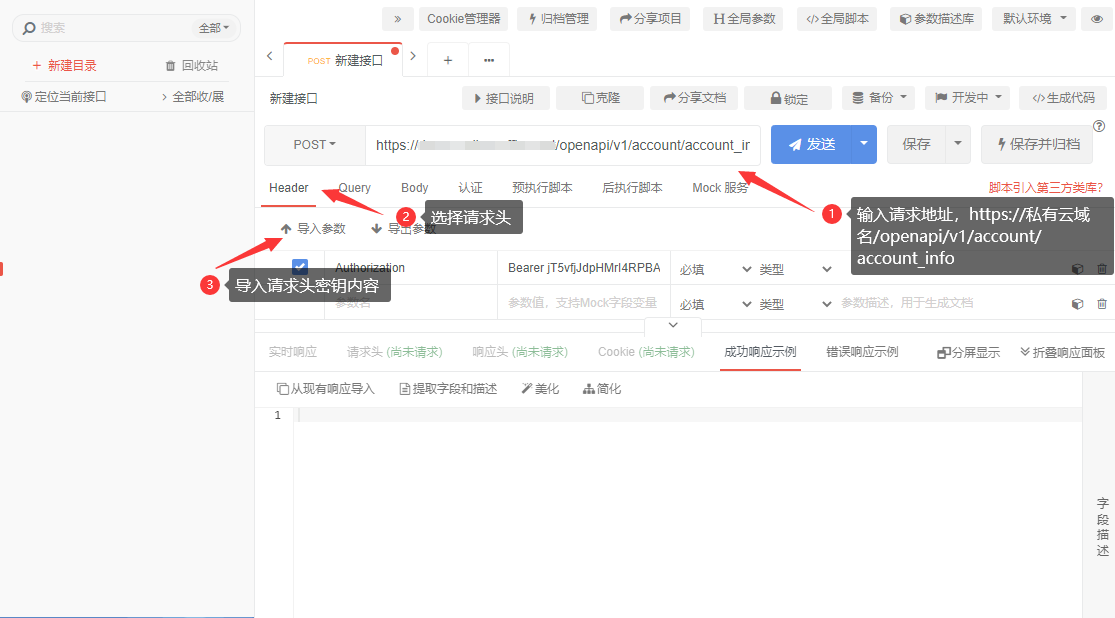Click the blue 发送 send button

coord(811,145)
